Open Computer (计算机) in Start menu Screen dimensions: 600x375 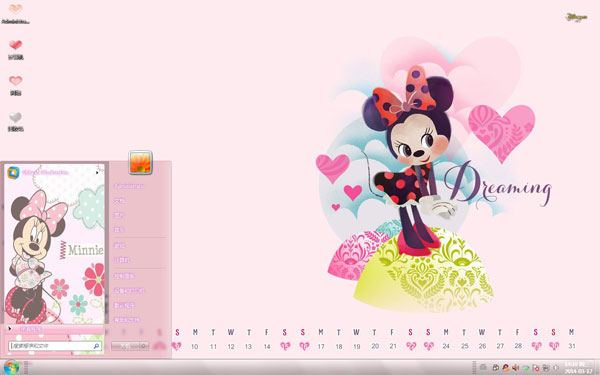pyautogui.click(x=122, y=260)
